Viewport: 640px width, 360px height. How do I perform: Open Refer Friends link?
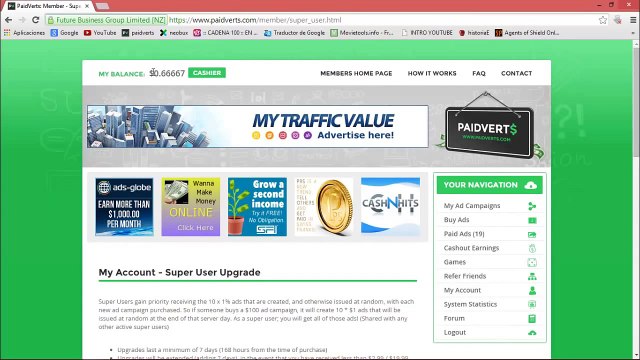click(465, 276)
